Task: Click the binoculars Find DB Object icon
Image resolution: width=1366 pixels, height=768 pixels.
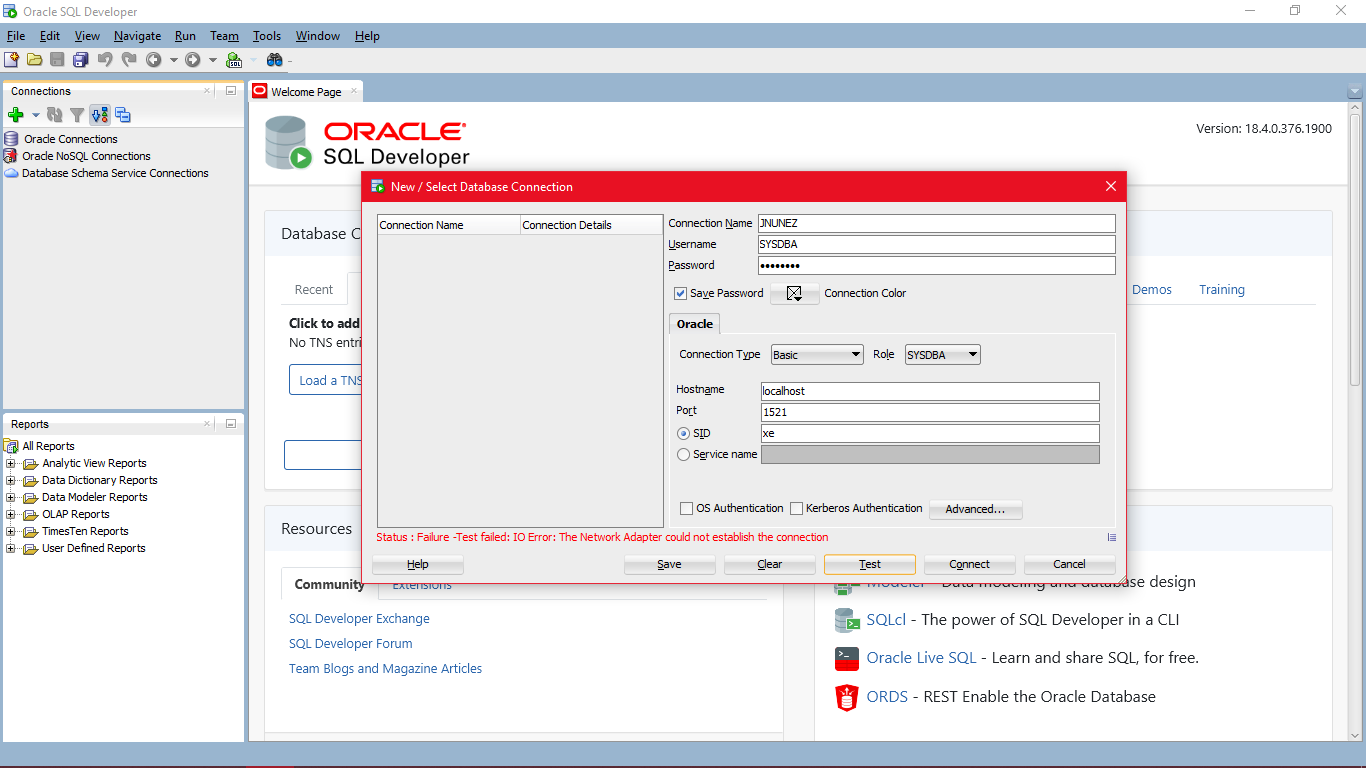Action: click(274, 60)
